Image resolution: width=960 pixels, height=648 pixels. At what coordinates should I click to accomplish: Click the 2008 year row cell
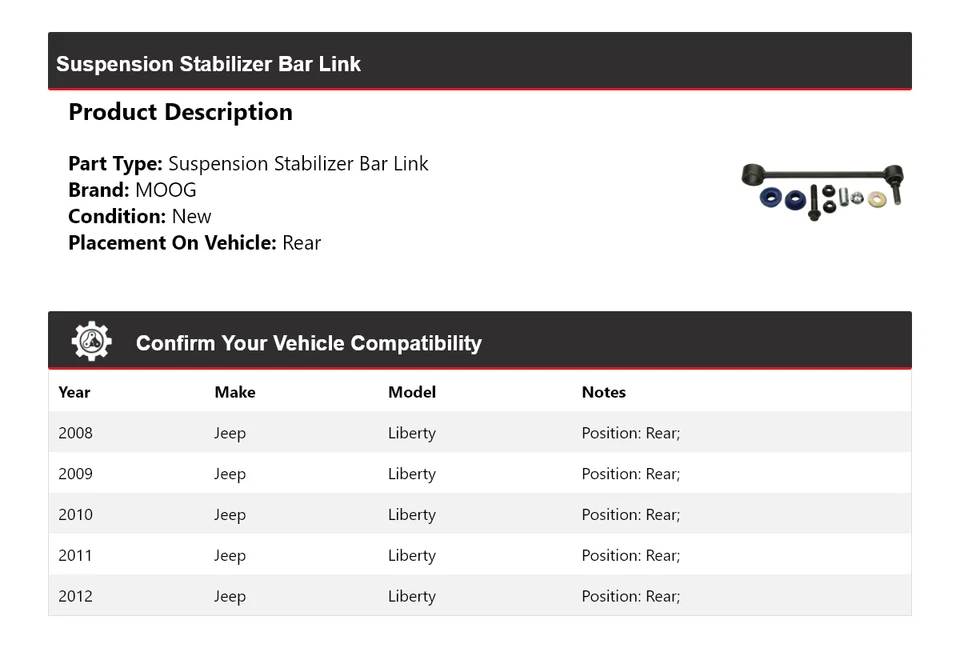point(75,433)
